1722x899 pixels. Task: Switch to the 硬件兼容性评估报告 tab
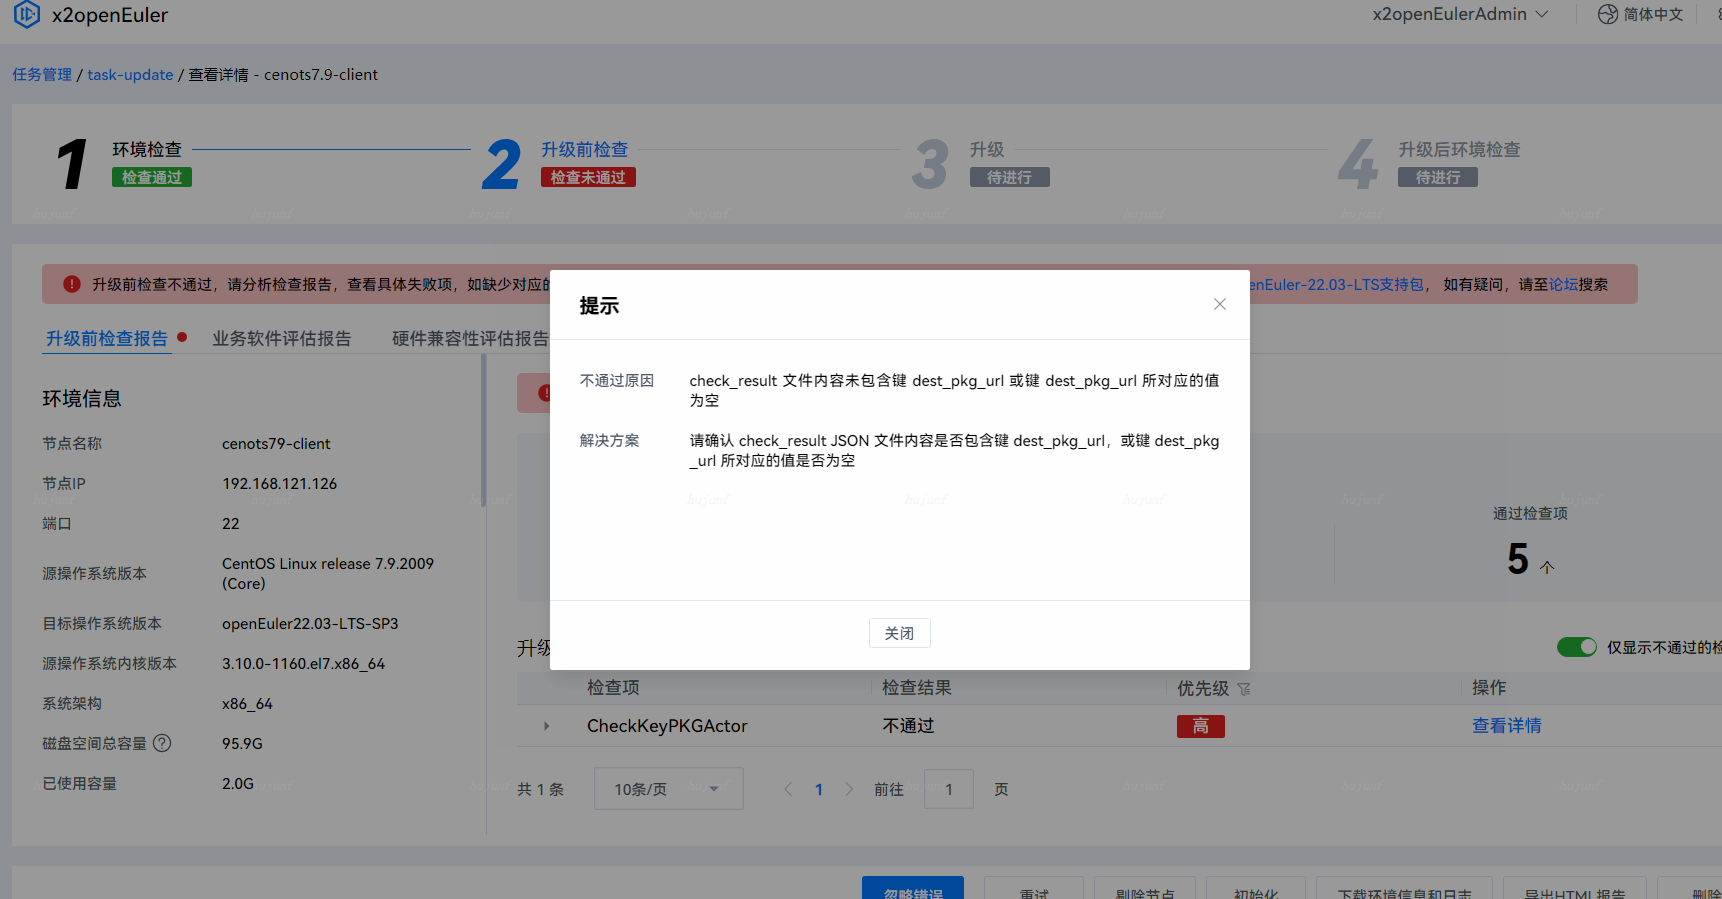(x=470, y=339)
